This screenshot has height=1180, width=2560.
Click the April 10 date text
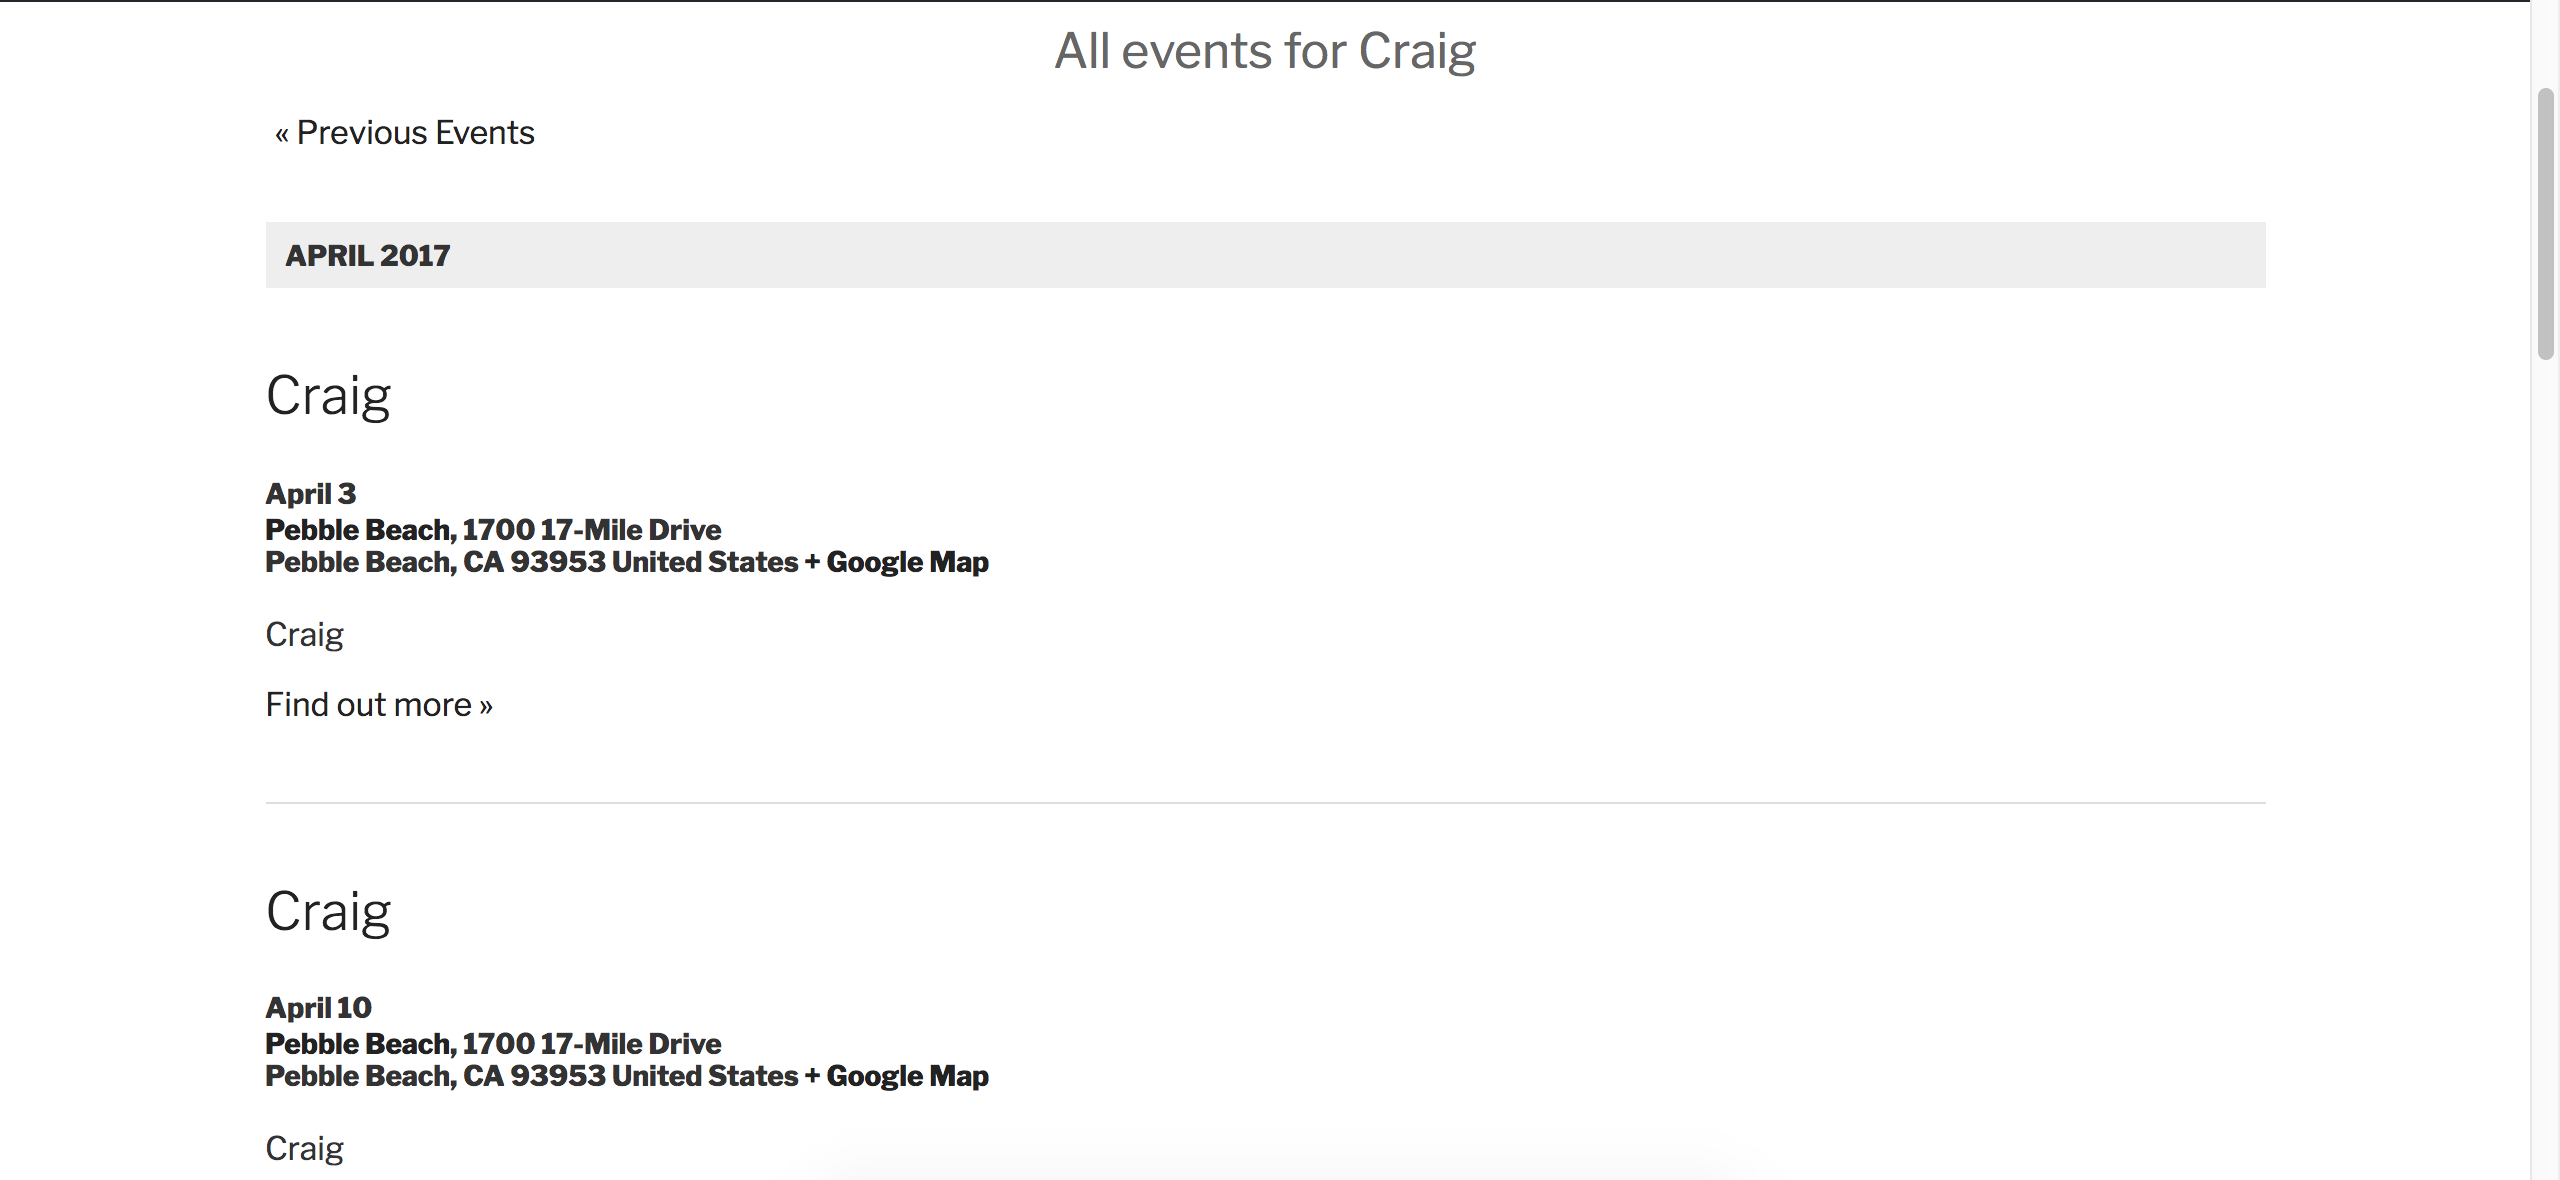(x=318, y=1008)
